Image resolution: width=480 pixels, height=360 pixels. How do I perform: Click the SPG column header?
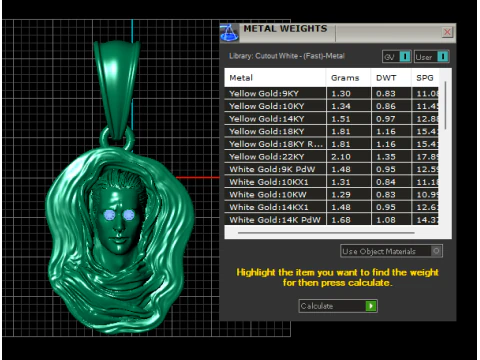coord(425,78)
